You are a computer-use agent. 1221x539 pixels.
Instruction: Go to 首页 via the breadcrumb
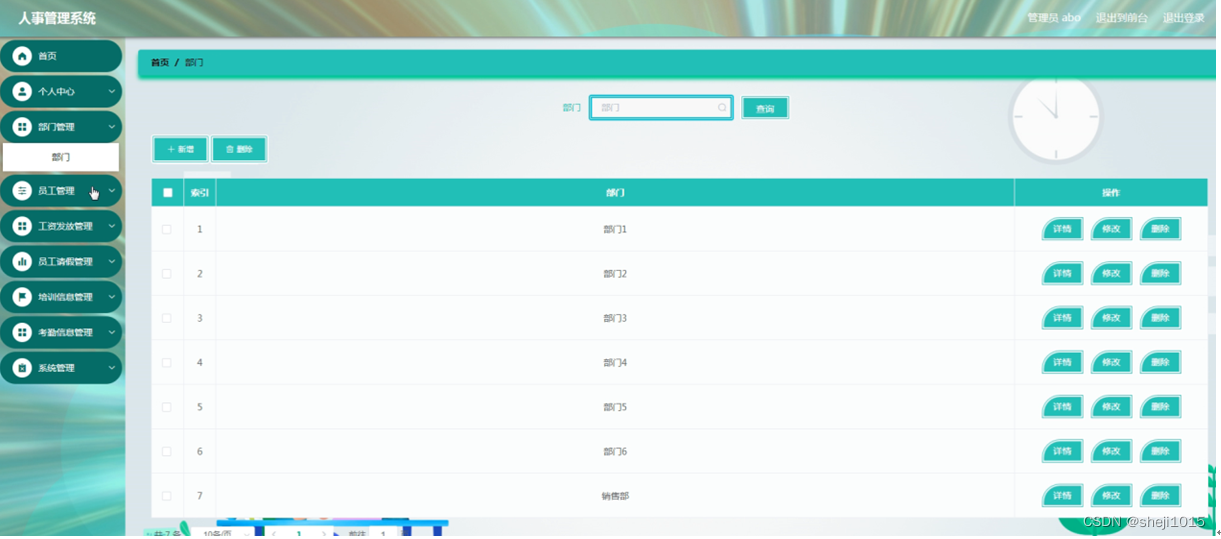tap(160, 63)
